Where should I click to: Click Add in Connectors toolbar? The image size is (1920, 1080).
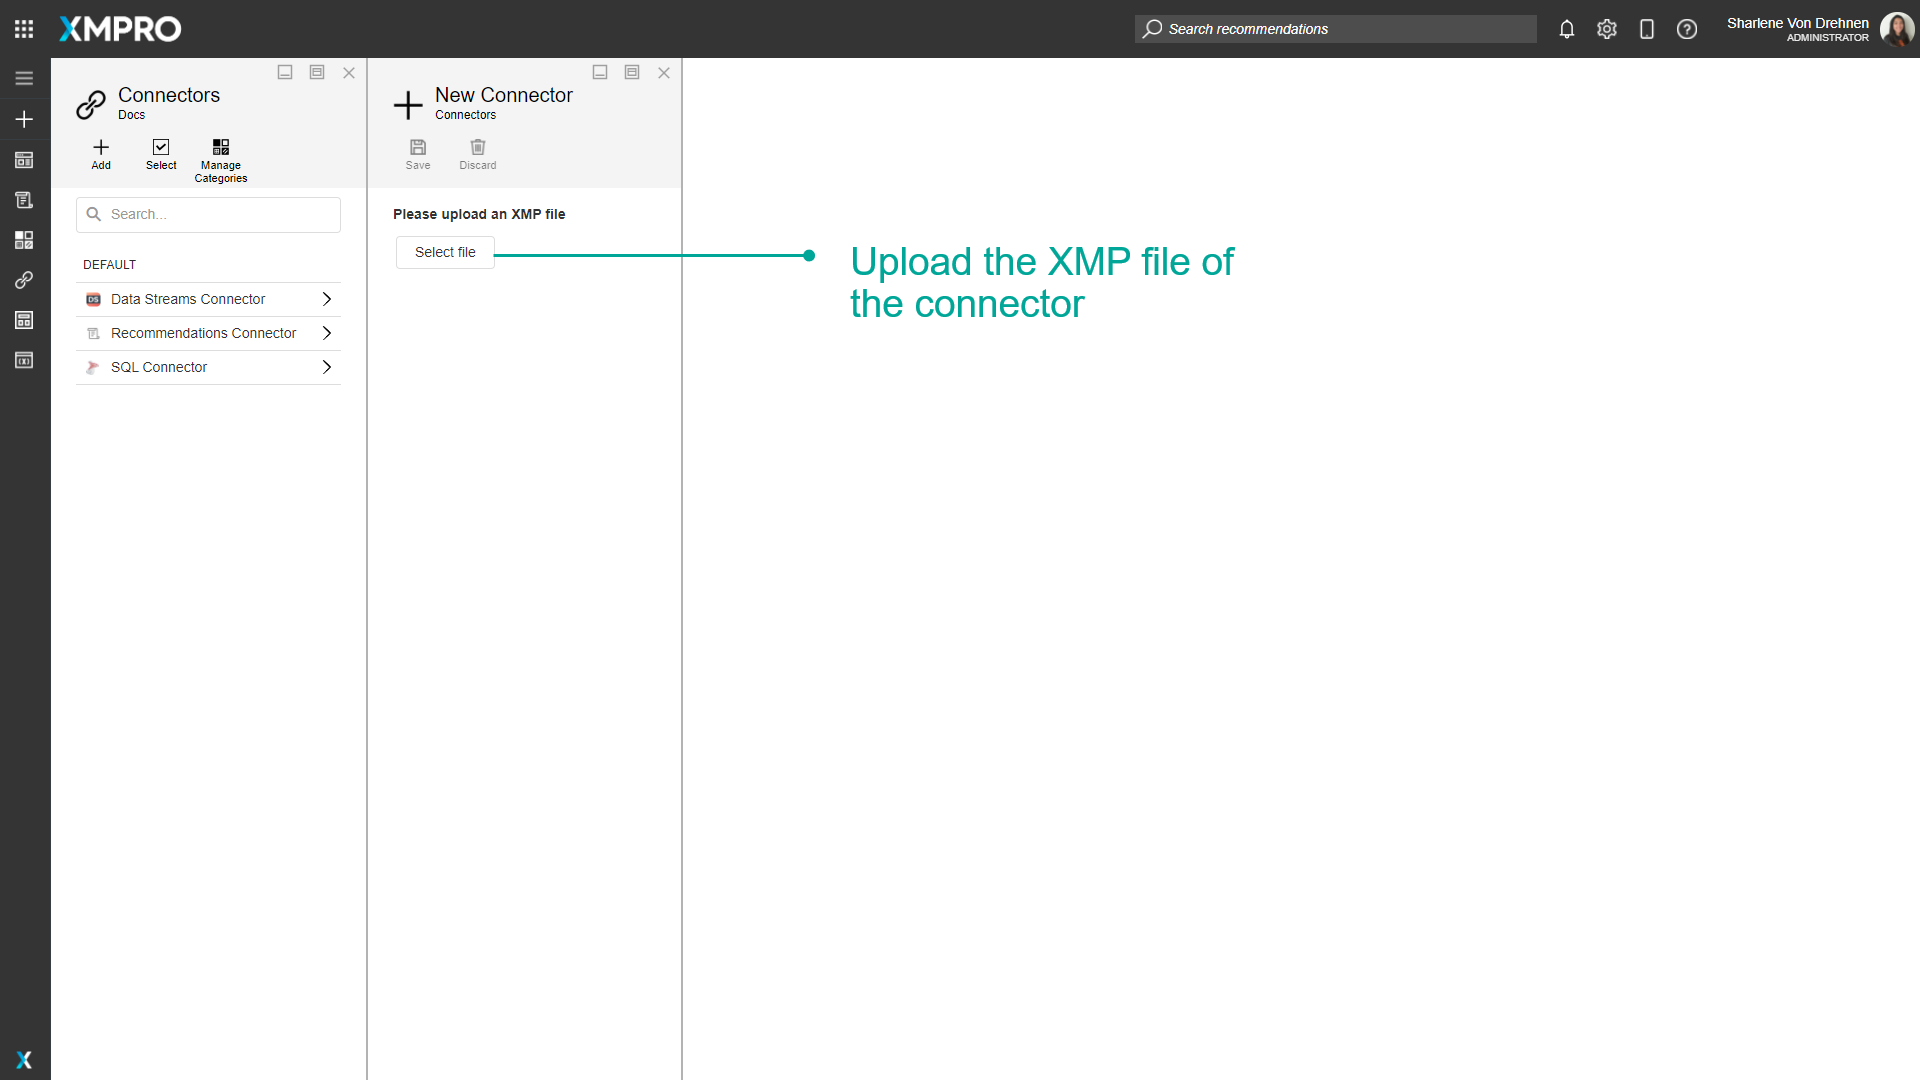click(x=101, y=154)
